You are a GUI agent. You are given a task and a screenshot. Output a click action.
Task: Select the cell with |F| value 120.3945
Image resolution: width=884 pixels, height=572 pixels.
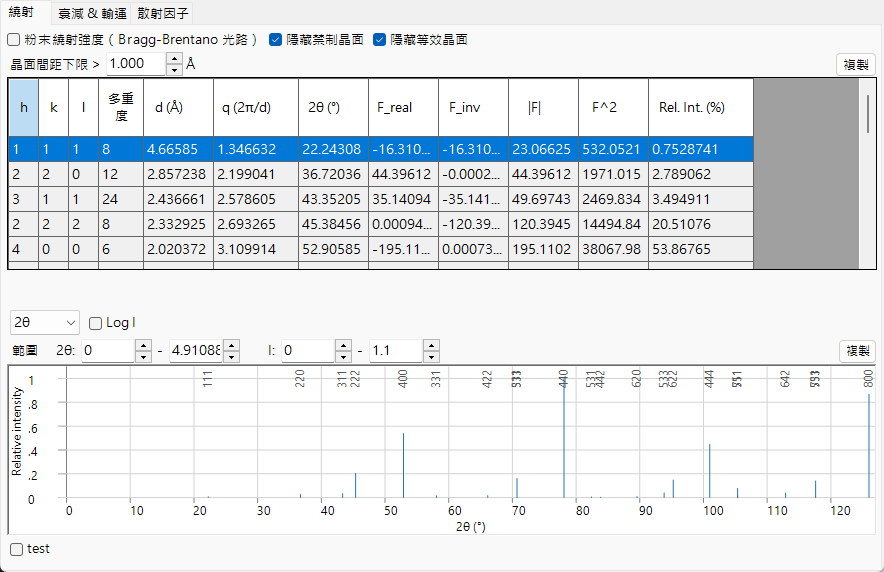point(543,224)
